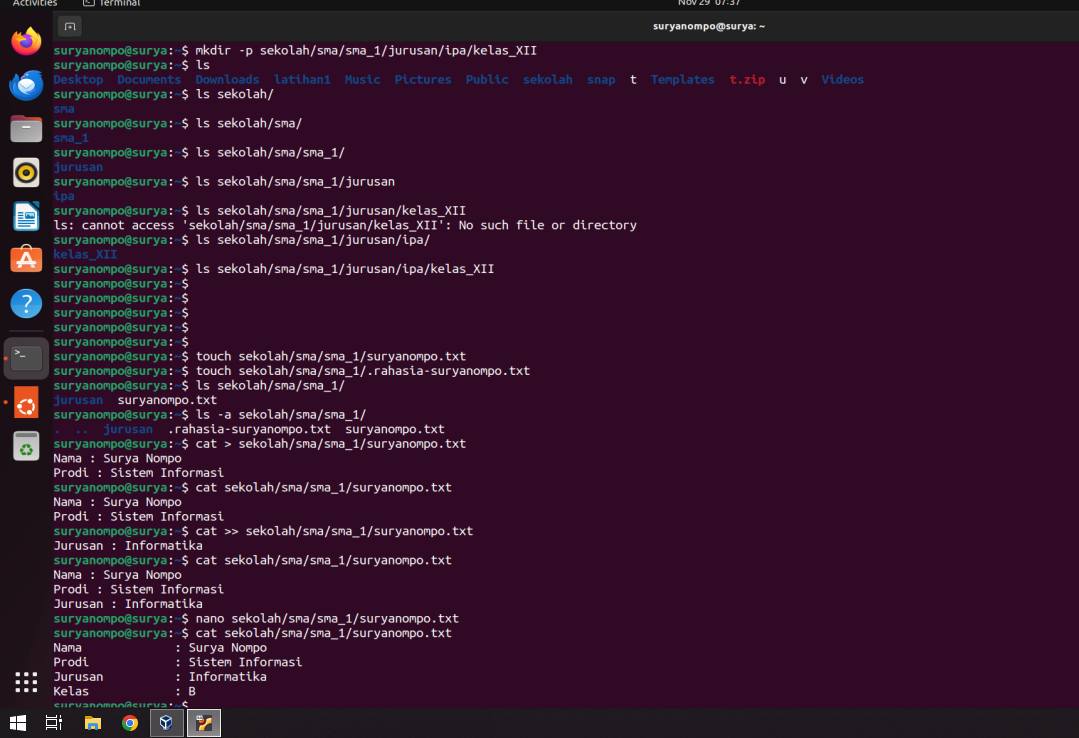Open Rhythmbox music player from dock
1079x738 pixels.
pyautogui.click(x=26, y=173)
